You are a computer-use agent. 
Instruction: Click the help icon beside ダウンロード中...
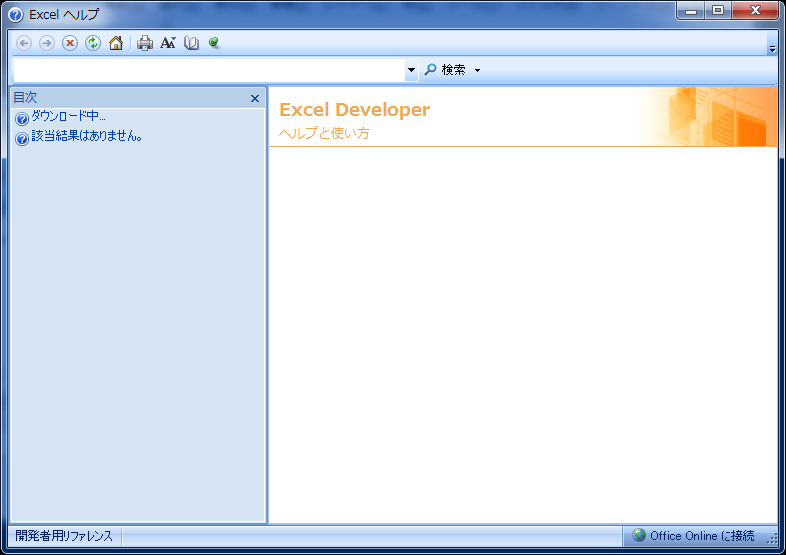[x=22, y=119]
